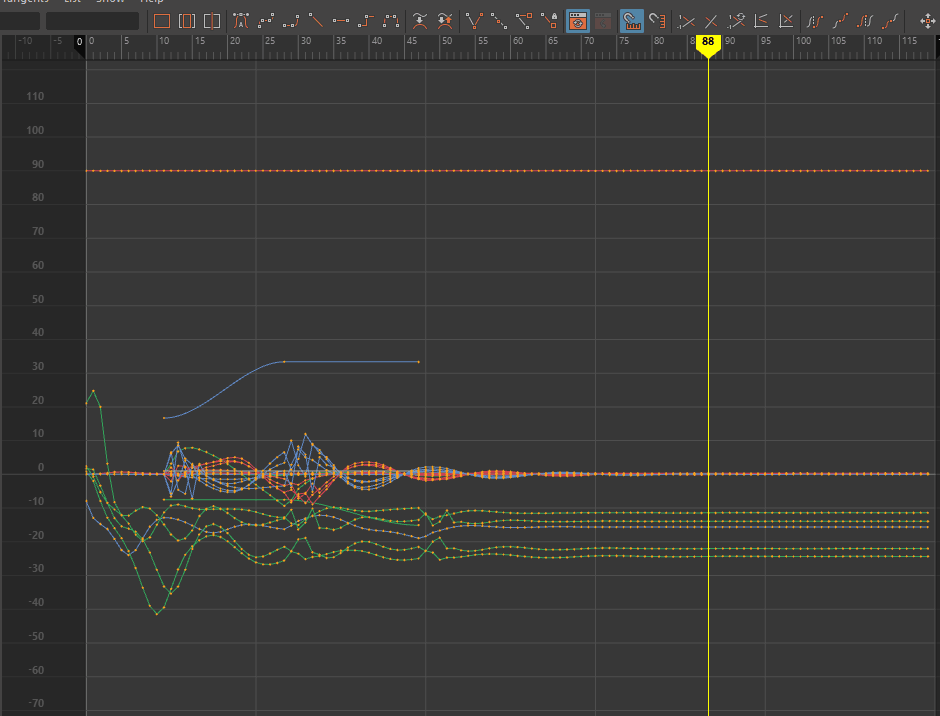
Task: Renormalize the displayed curves
Action: [x=736, y=22]
